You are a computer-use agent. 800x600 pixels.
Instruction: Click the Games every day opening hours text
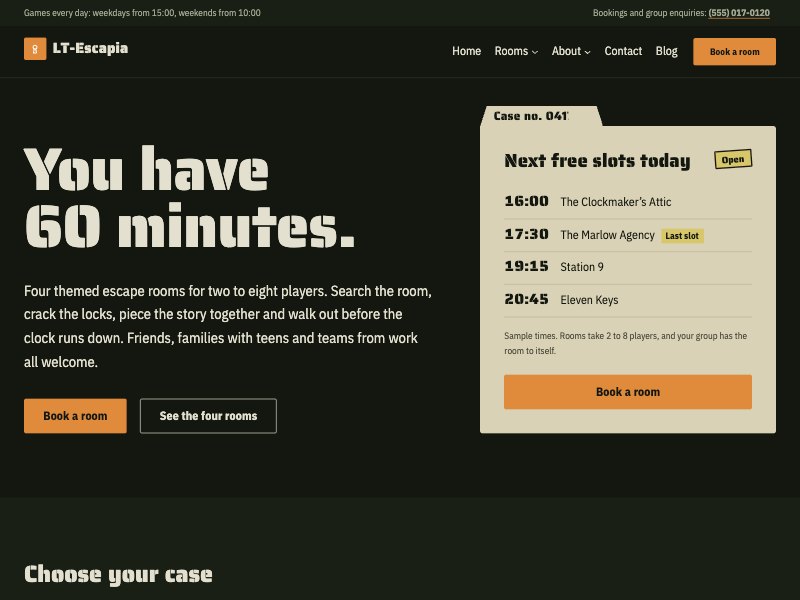click(142, 13)
